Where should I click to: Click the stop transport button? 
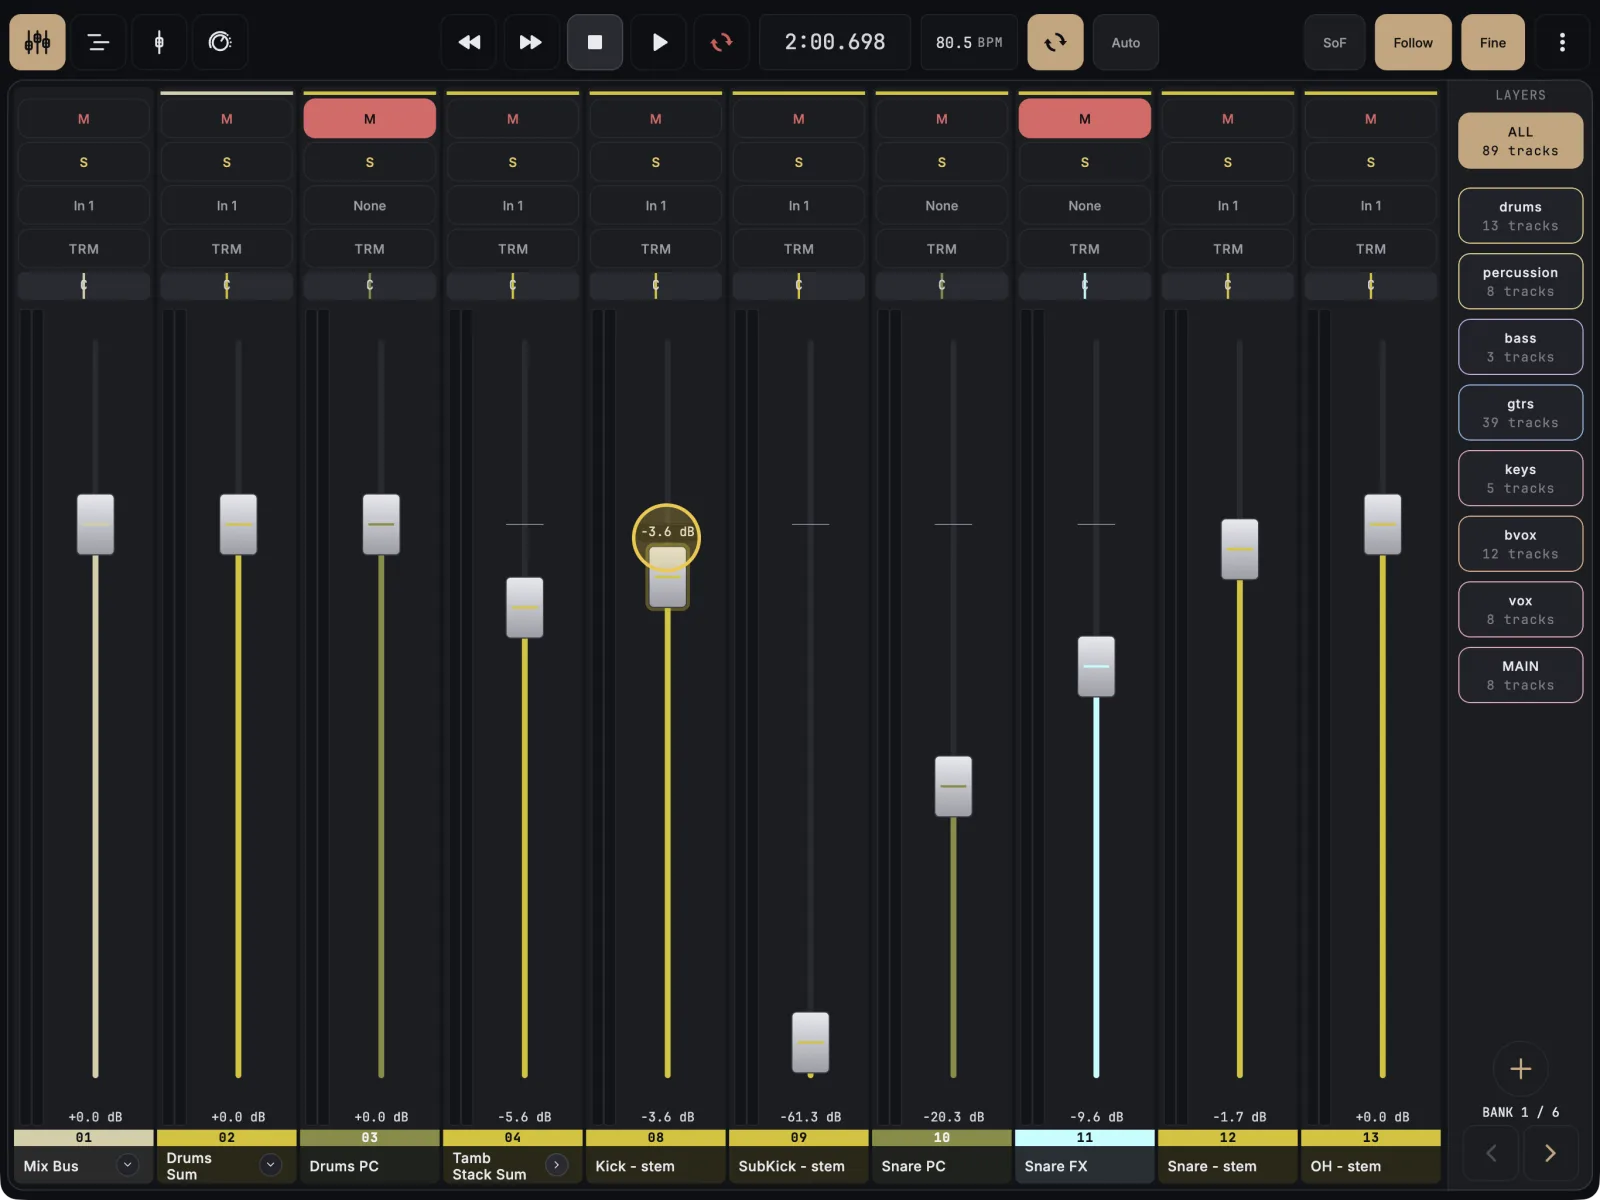click(x=595, y=42)
